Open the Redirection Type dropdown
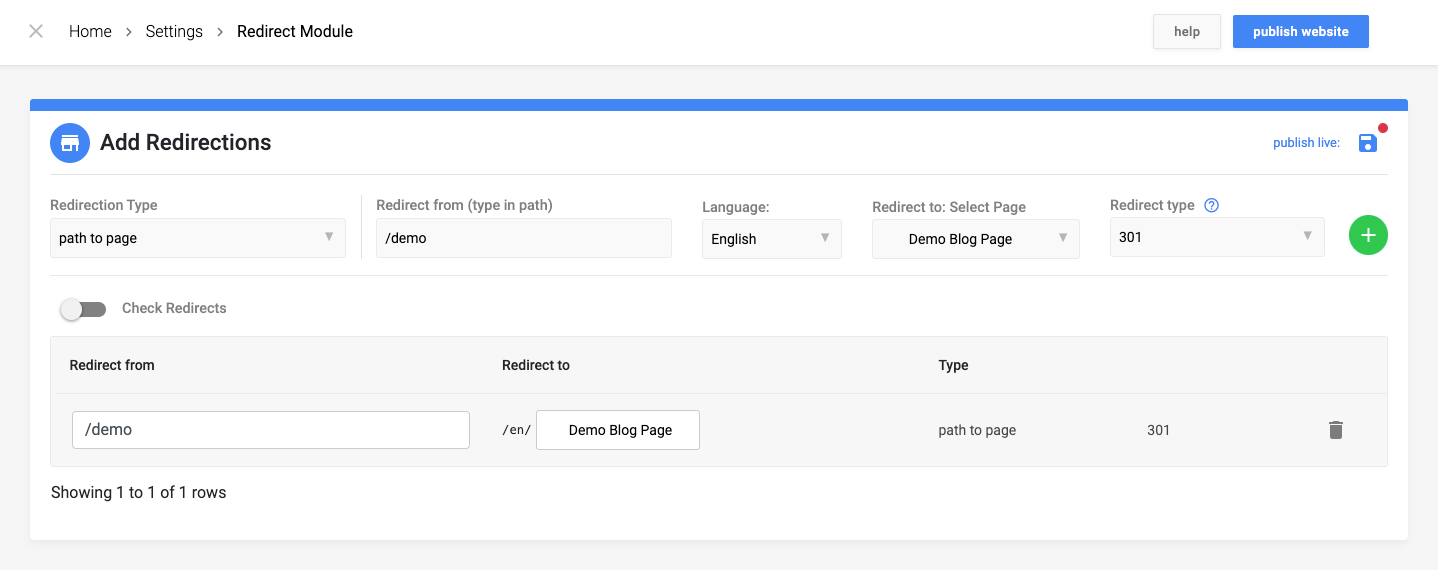The width and height of the screenshot is (1438, 570). pos(198,238)
